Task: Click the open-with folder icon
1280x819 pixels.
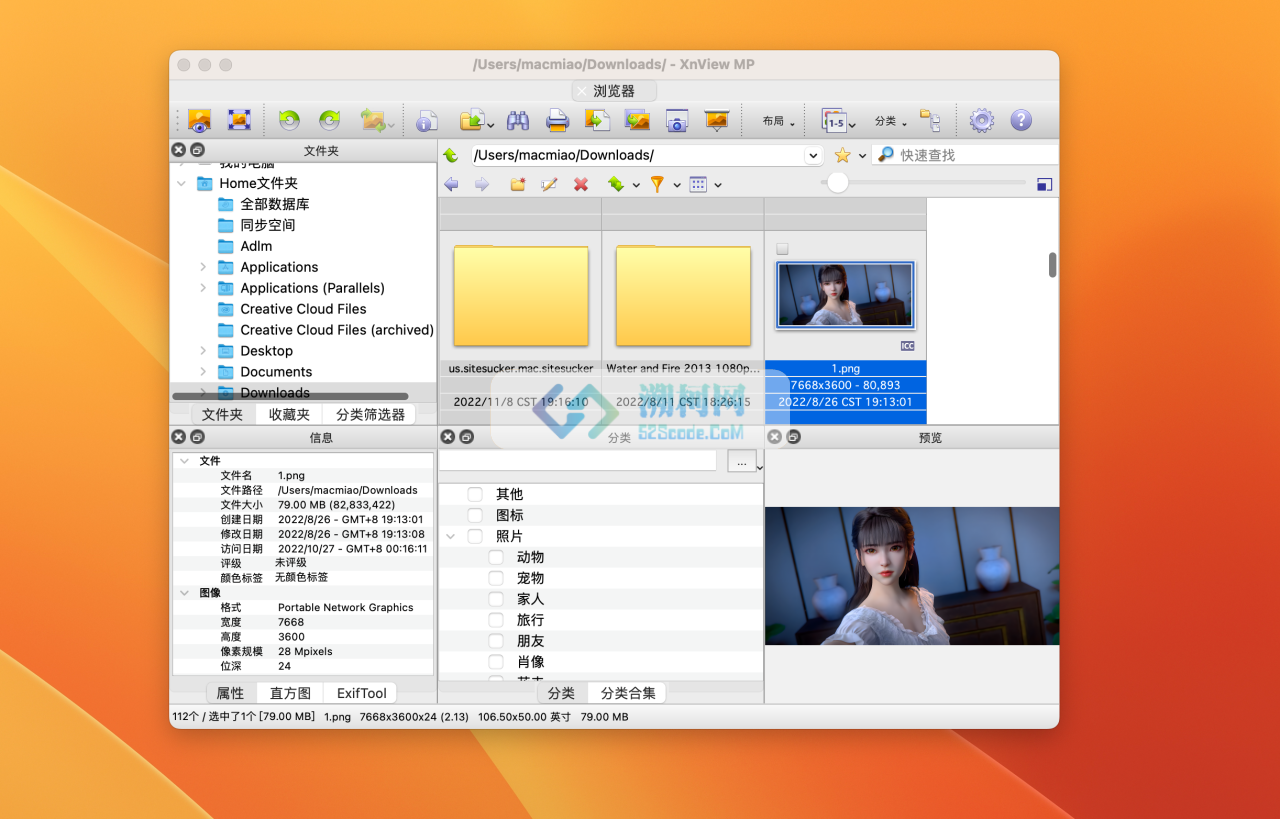Action: 471,121
